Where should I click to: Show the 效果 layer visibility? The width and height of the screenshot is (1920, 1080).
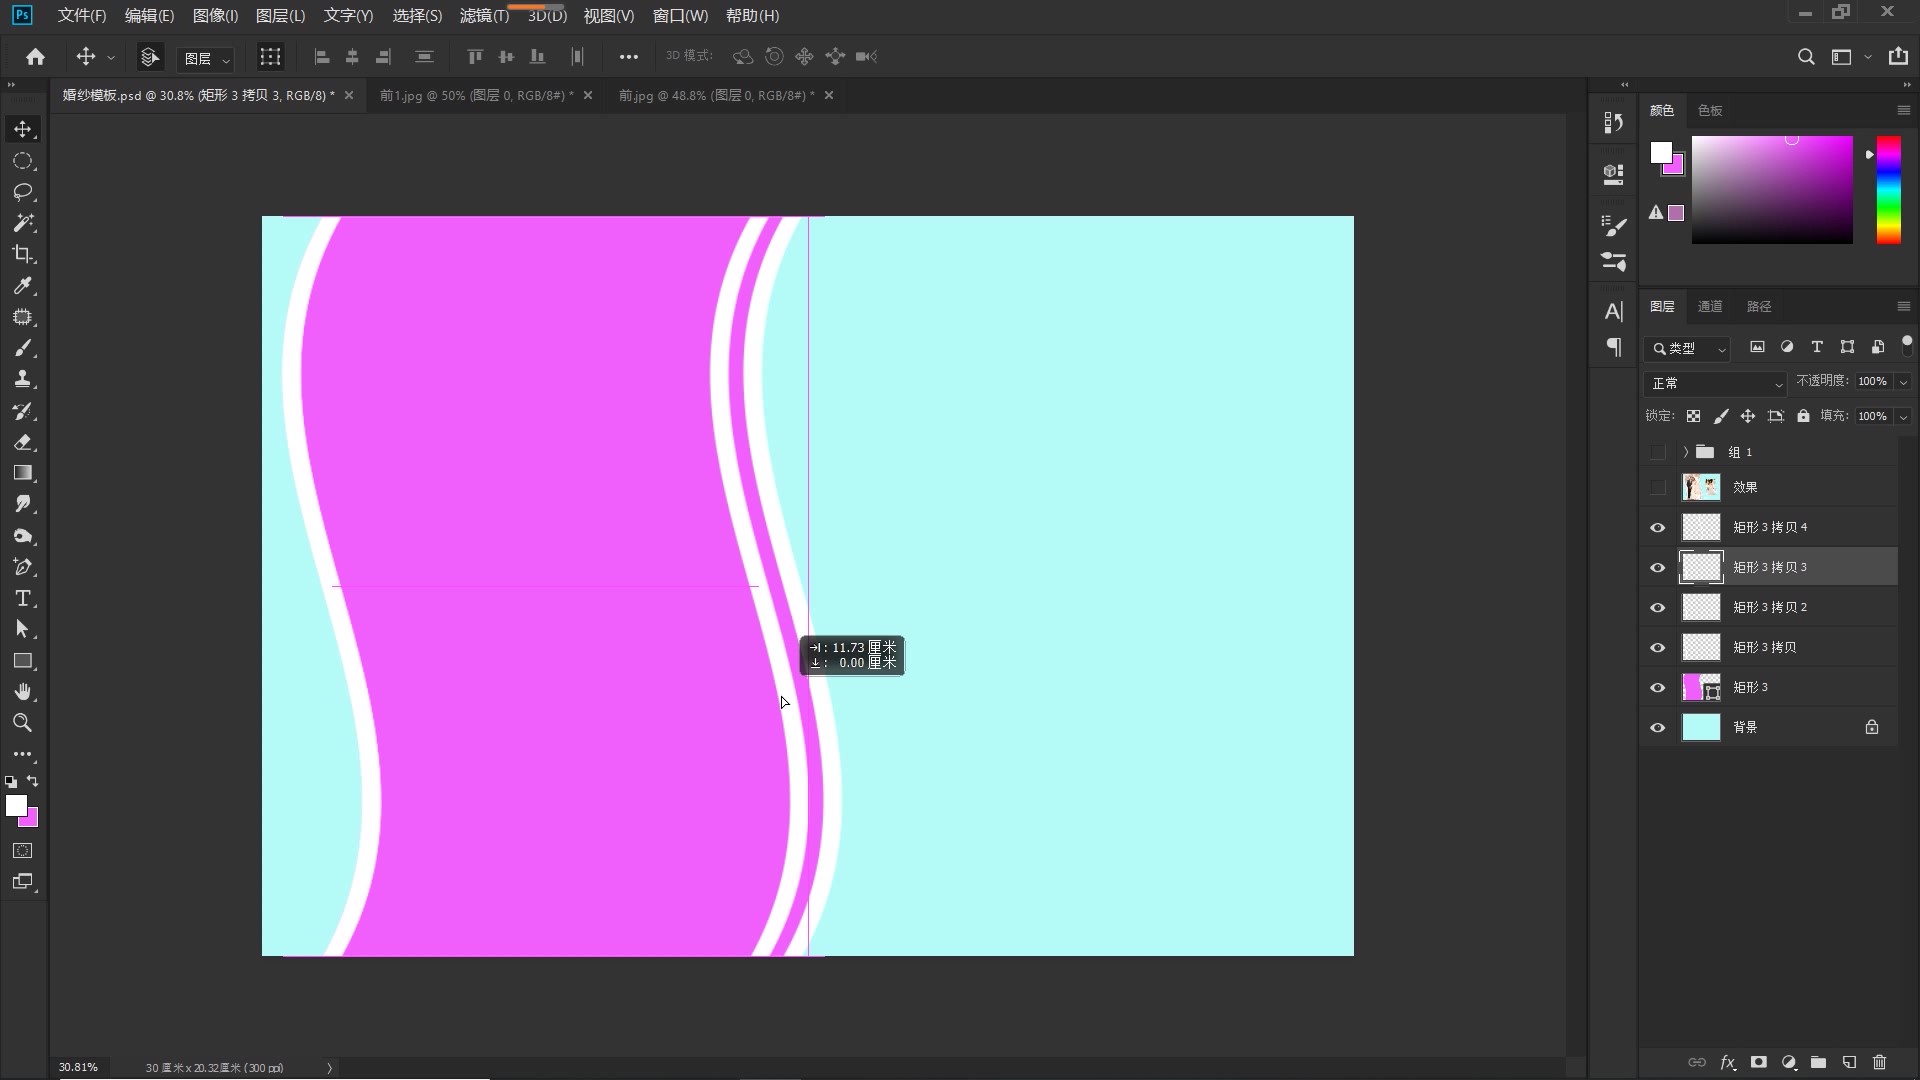pyautogui.click(x=1657, y=487)
